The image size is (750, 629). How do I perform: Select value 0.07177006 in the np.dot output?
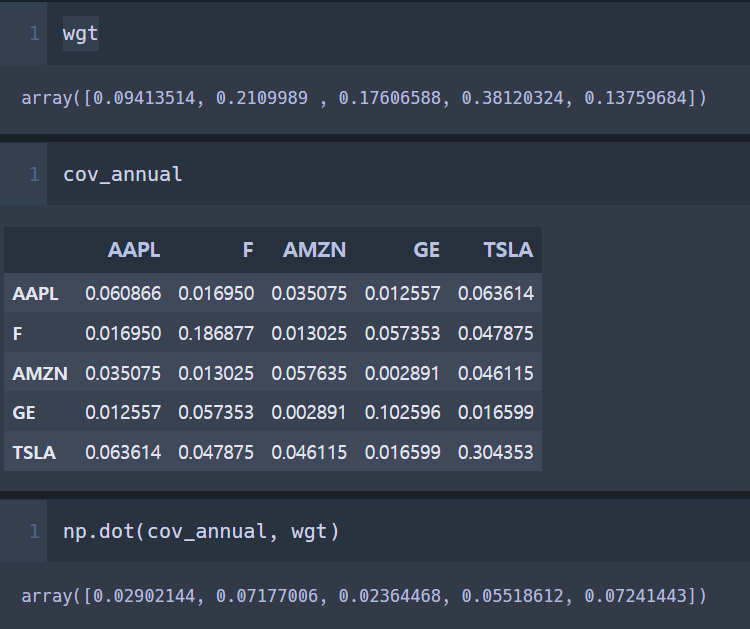[267, 596]
